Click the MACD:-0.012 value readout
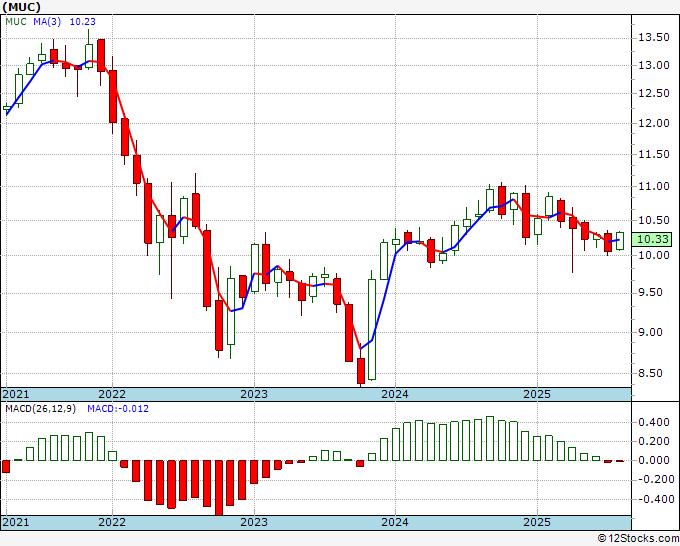 (118, 409)
